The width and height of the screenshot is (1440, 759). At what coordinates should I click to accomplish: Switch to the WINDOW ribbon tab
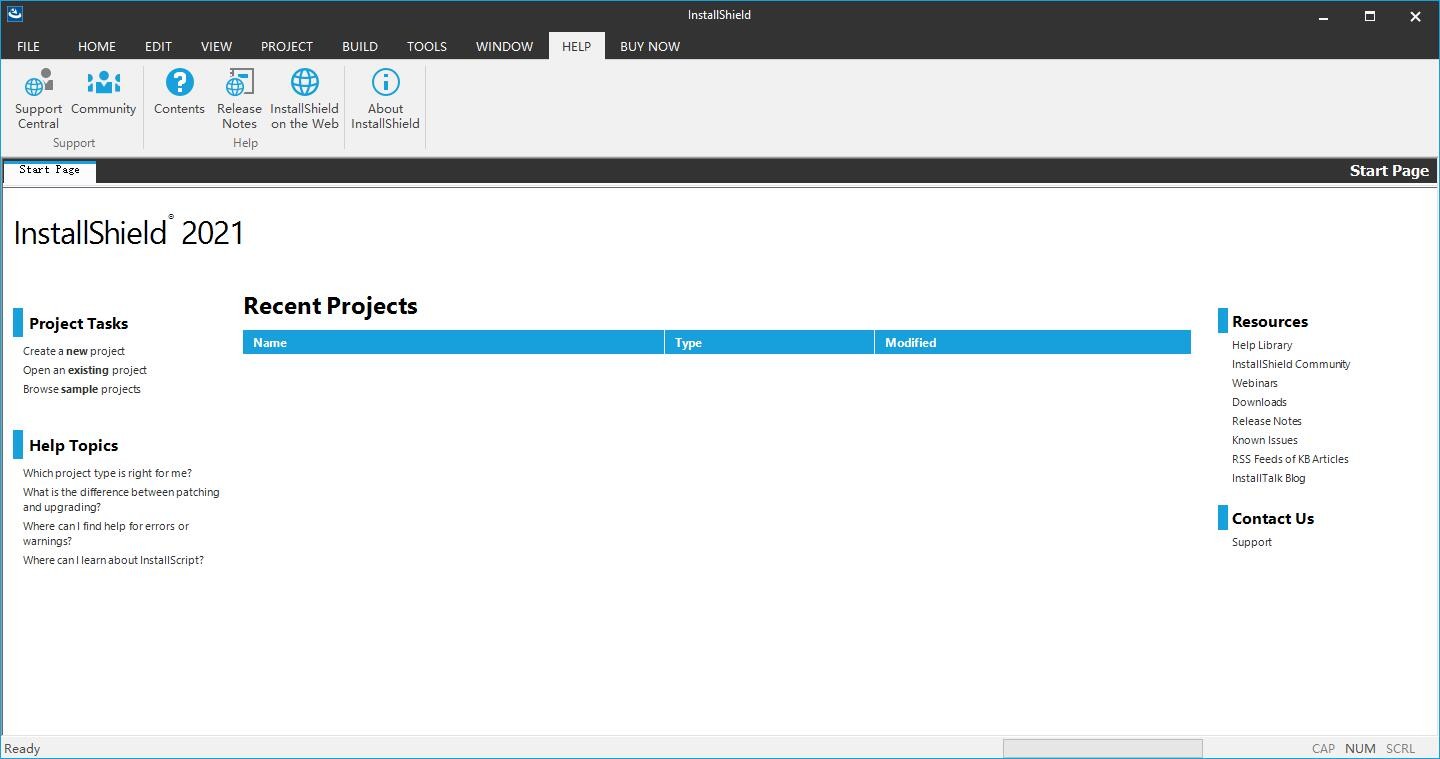tap(504, 46)
